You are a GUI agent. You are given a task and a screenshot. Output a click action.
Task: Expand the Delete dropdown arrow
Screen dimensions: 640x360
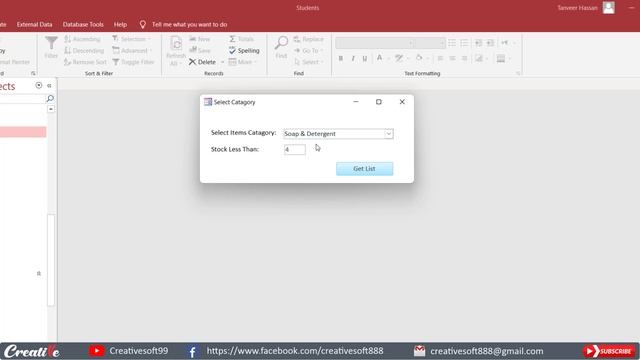tap(222, 62)
